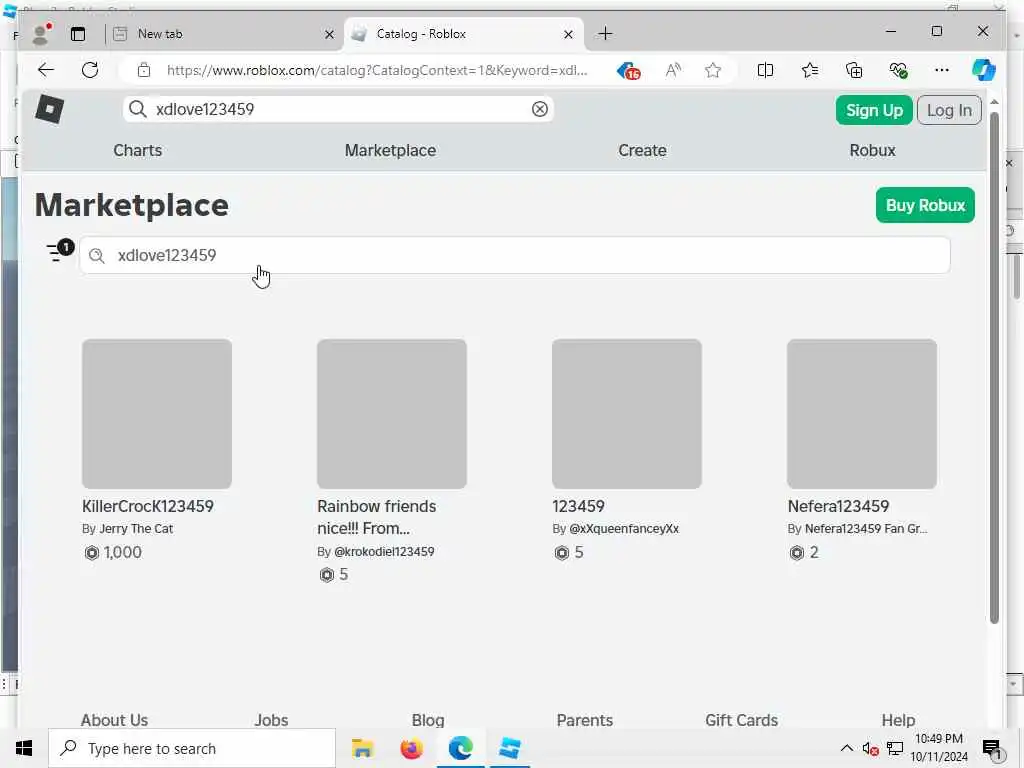Focus the top Roblox search field
This screenshot has width=1024, height=768.
pyautogui.click(x=338, y=109)
